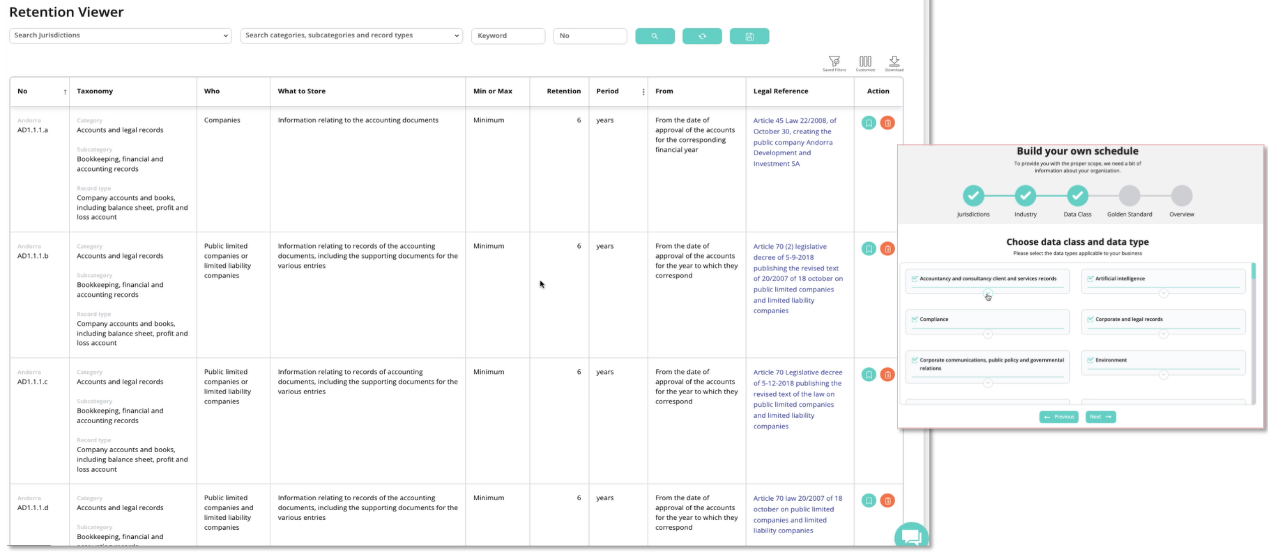
Task: Click 'Information relating to the accounting documents' cell
Action: point(358,120)
